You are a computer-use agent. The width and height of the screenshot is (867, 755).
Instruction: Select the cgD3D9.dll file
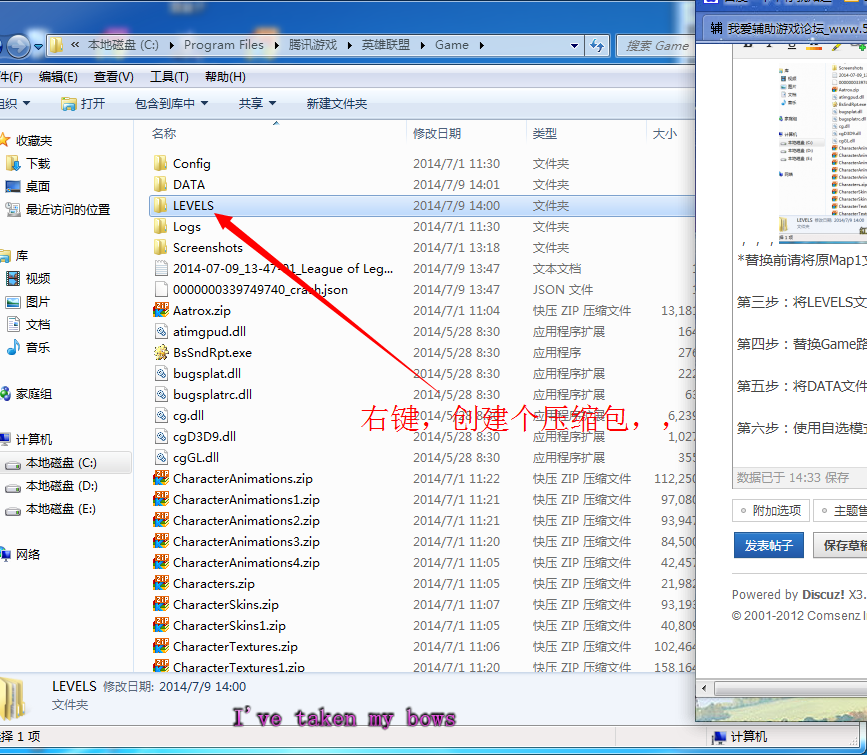(x=204, y=436)
